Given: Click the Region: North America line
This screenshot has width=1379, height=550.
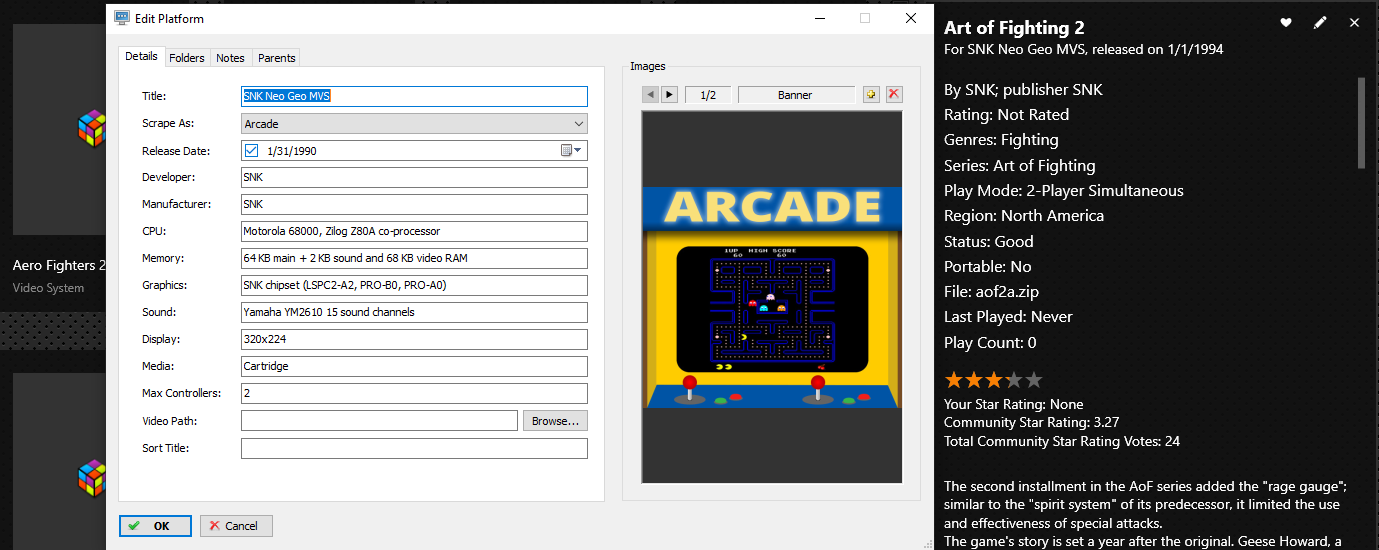Looking at the screenshot, I should pos(1024,216).
